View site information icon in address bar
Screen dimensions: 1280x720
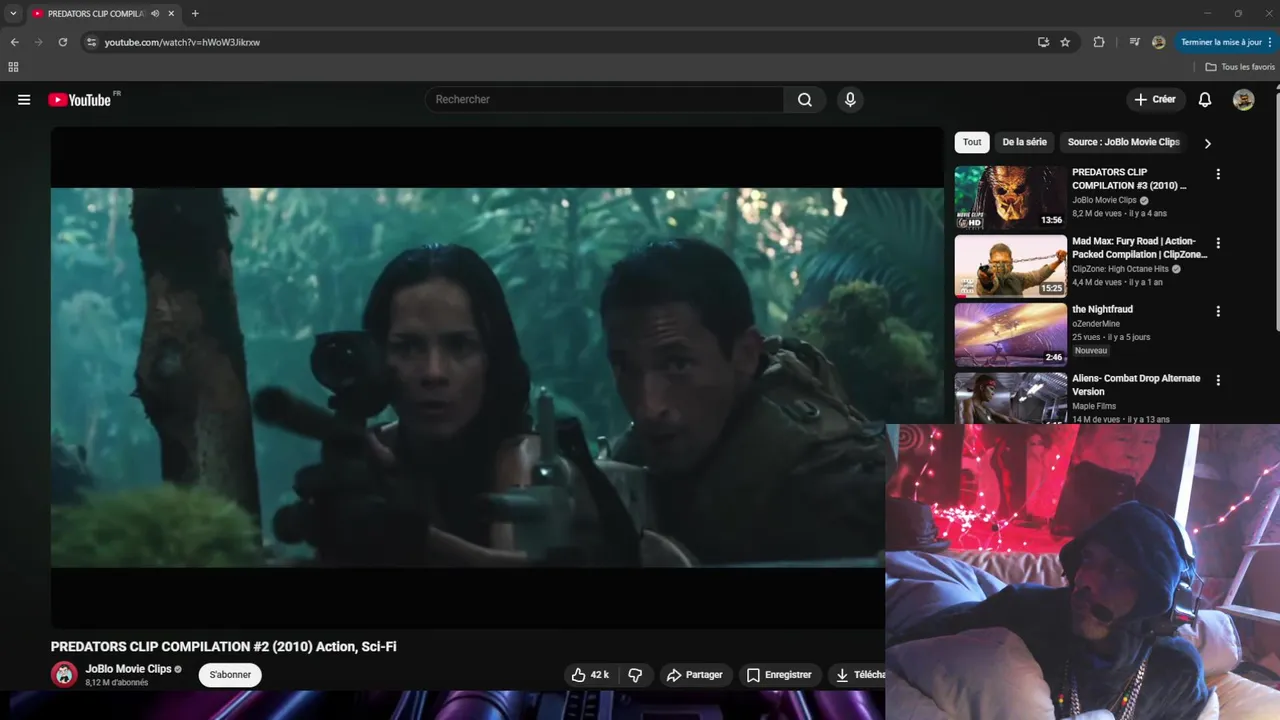pos(91,42)
